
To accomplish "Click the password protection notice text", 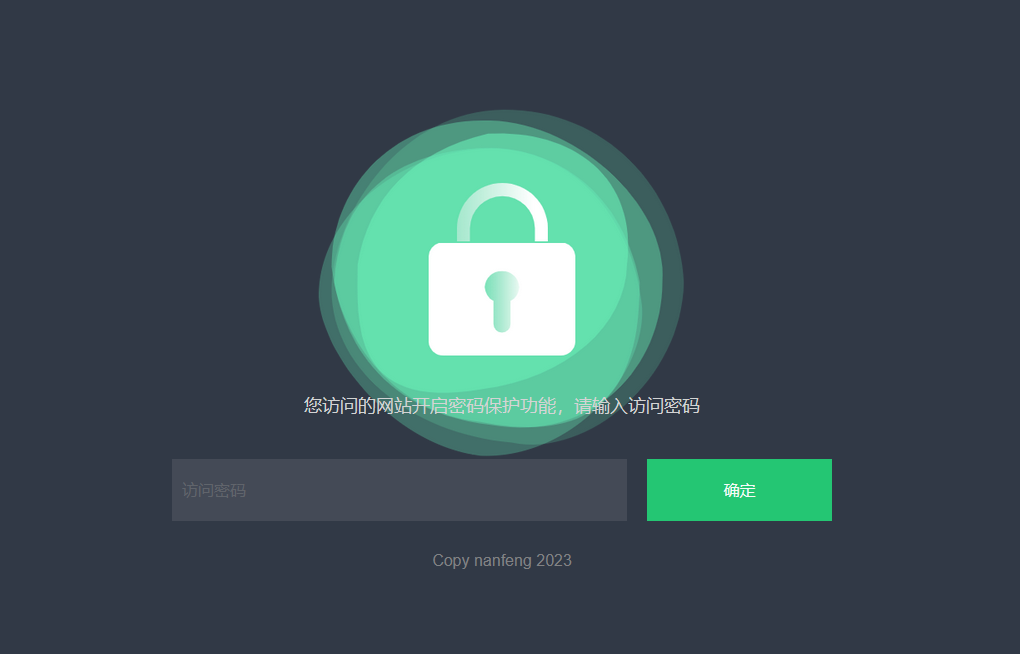I will coord(502,405).
